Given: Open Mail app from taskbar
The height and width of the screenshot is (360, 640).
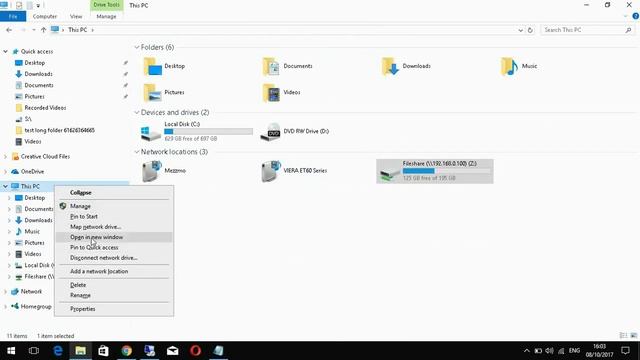Looking at the screenshot, I should point(172,351).
